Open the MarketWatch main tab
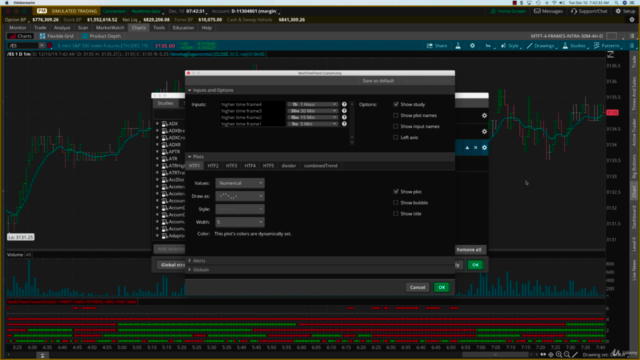This screenshot has height=360, width=640. click(x=110, y=28)
